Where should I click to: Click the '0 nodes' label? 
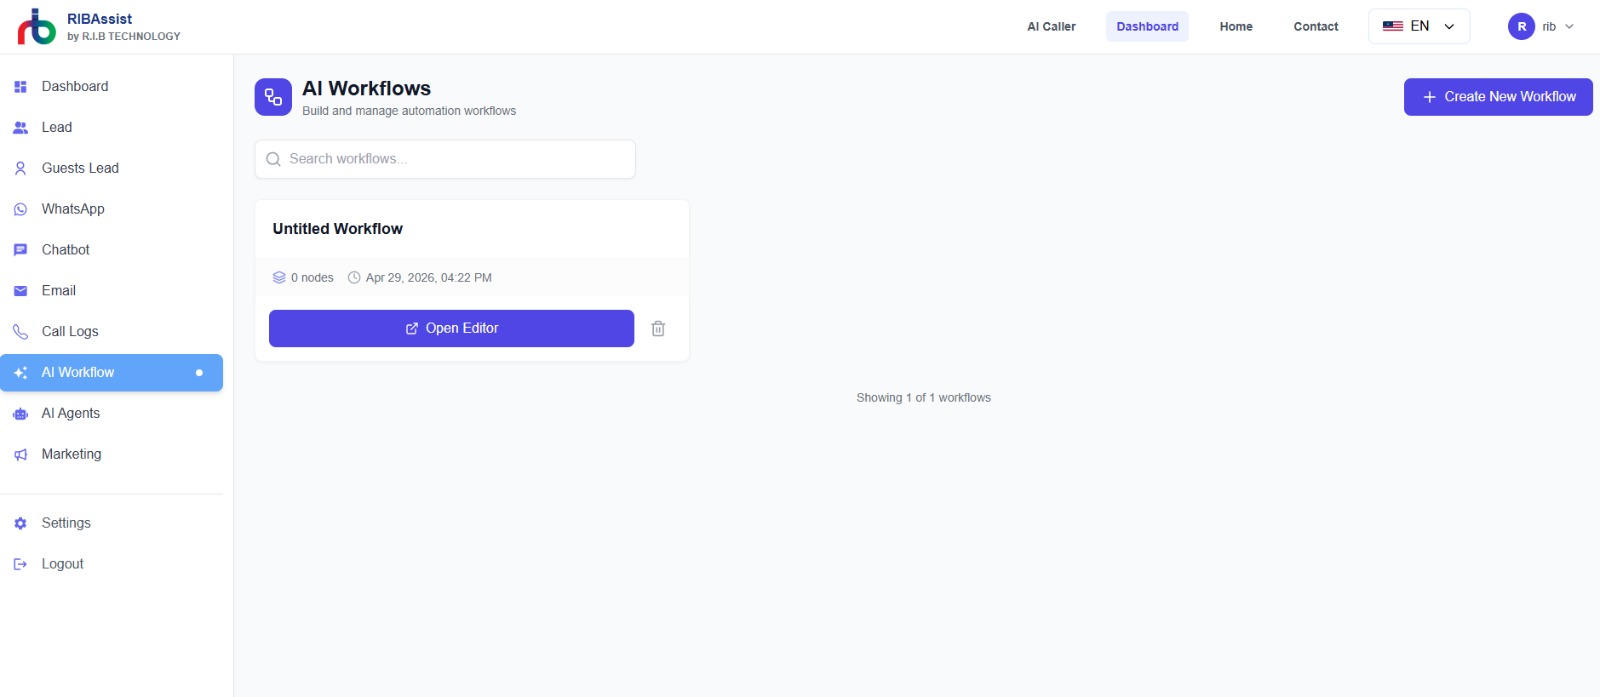tap(312, 278)
